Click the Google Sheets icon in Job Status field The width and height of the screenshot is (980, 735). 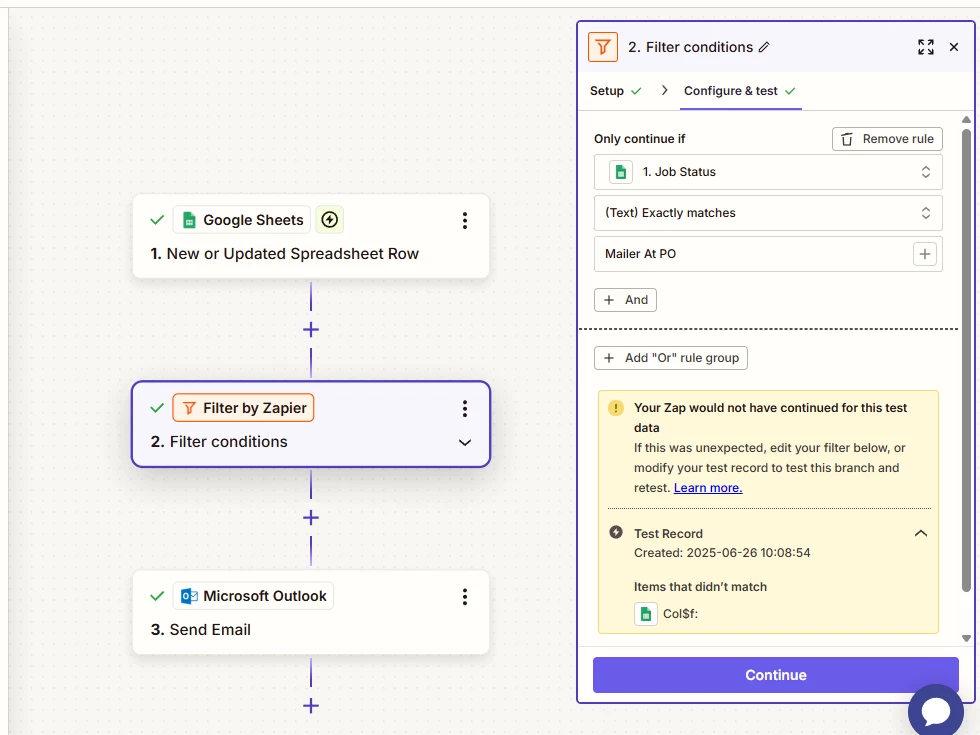pyautogui.click(x=621, y=172)
